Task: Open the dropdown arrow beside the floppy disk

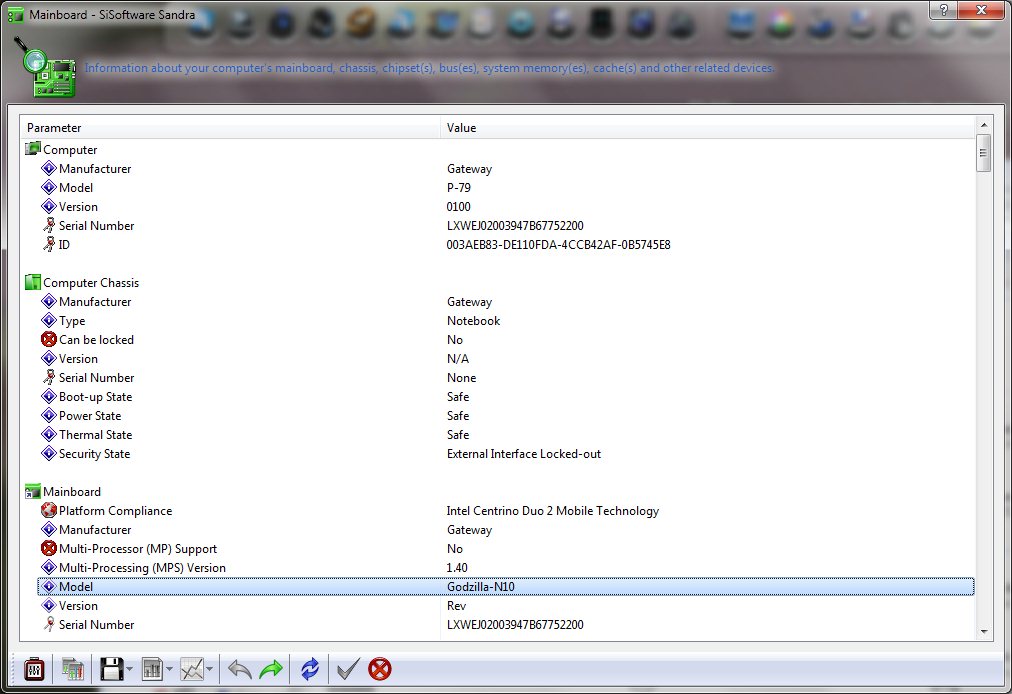Action: (x=129, y=669)
